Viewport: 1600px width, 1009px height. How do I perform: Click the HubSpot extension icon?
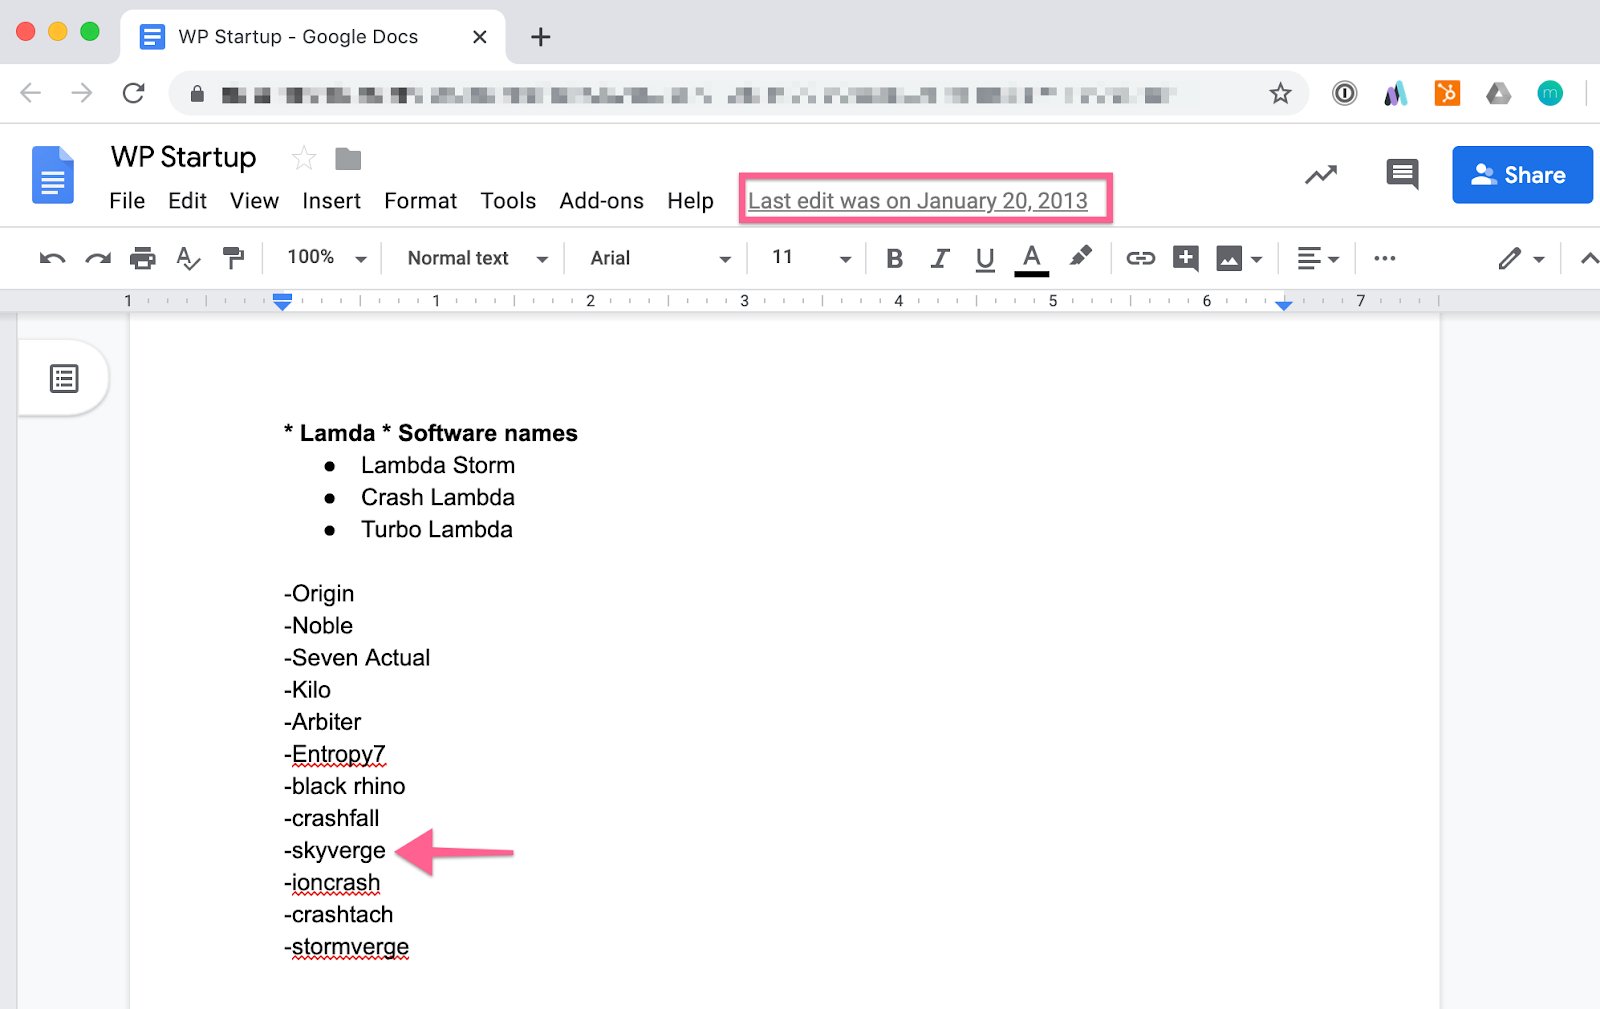tap(1447, 94)
